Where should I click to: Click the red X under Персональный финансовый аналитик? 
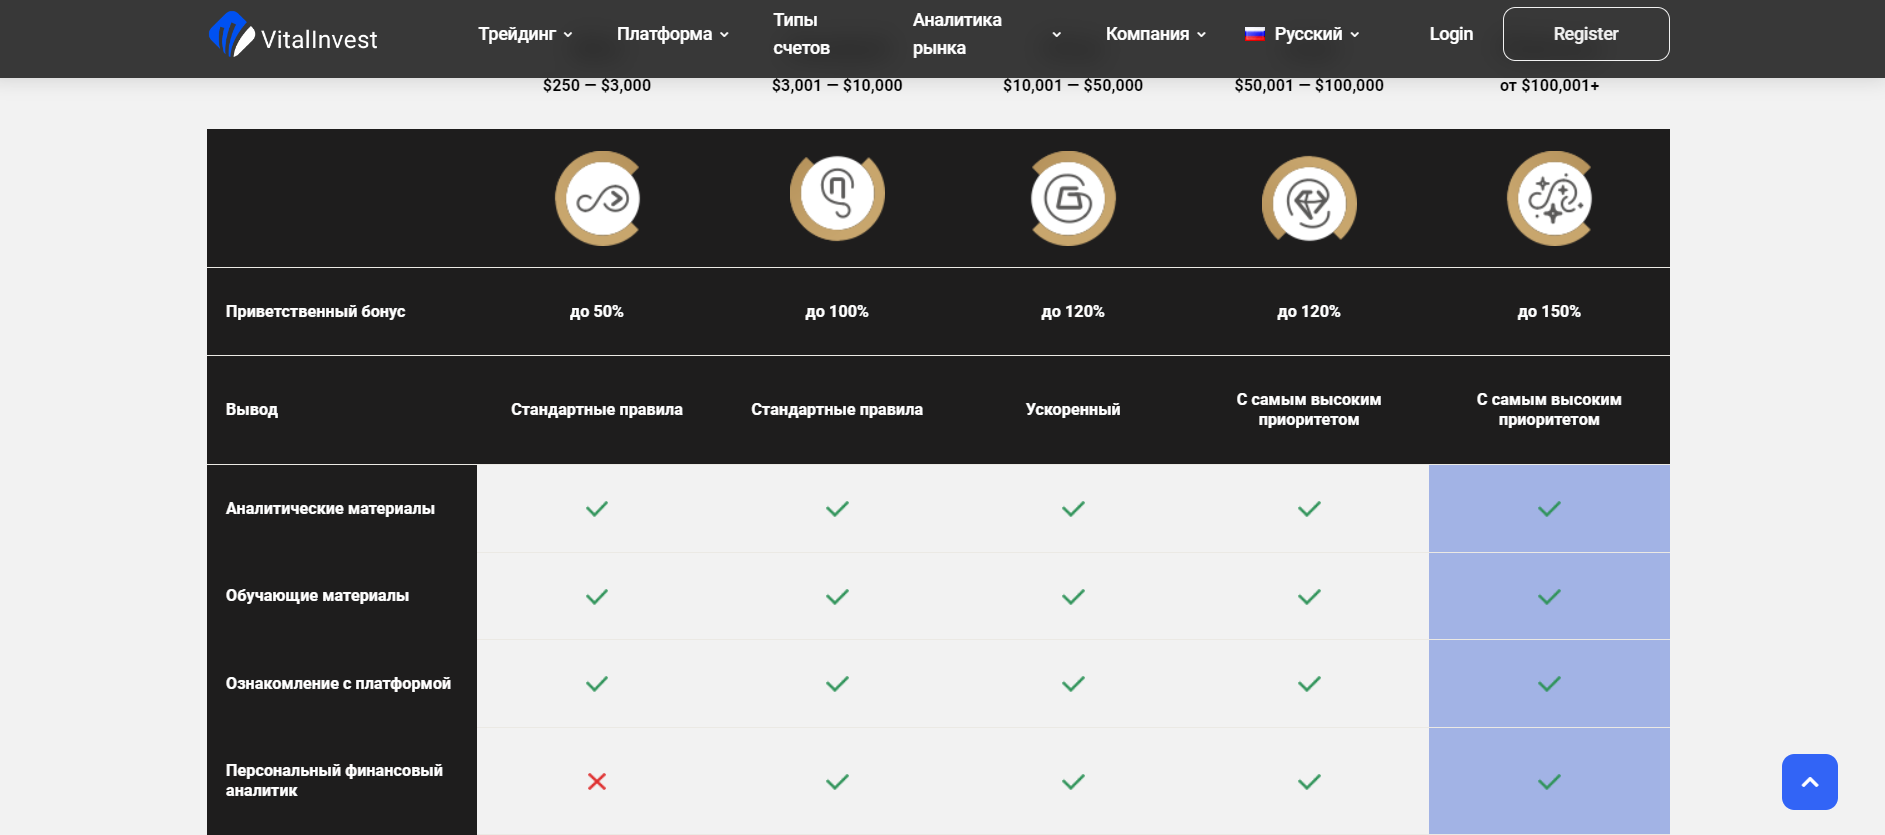596,783
